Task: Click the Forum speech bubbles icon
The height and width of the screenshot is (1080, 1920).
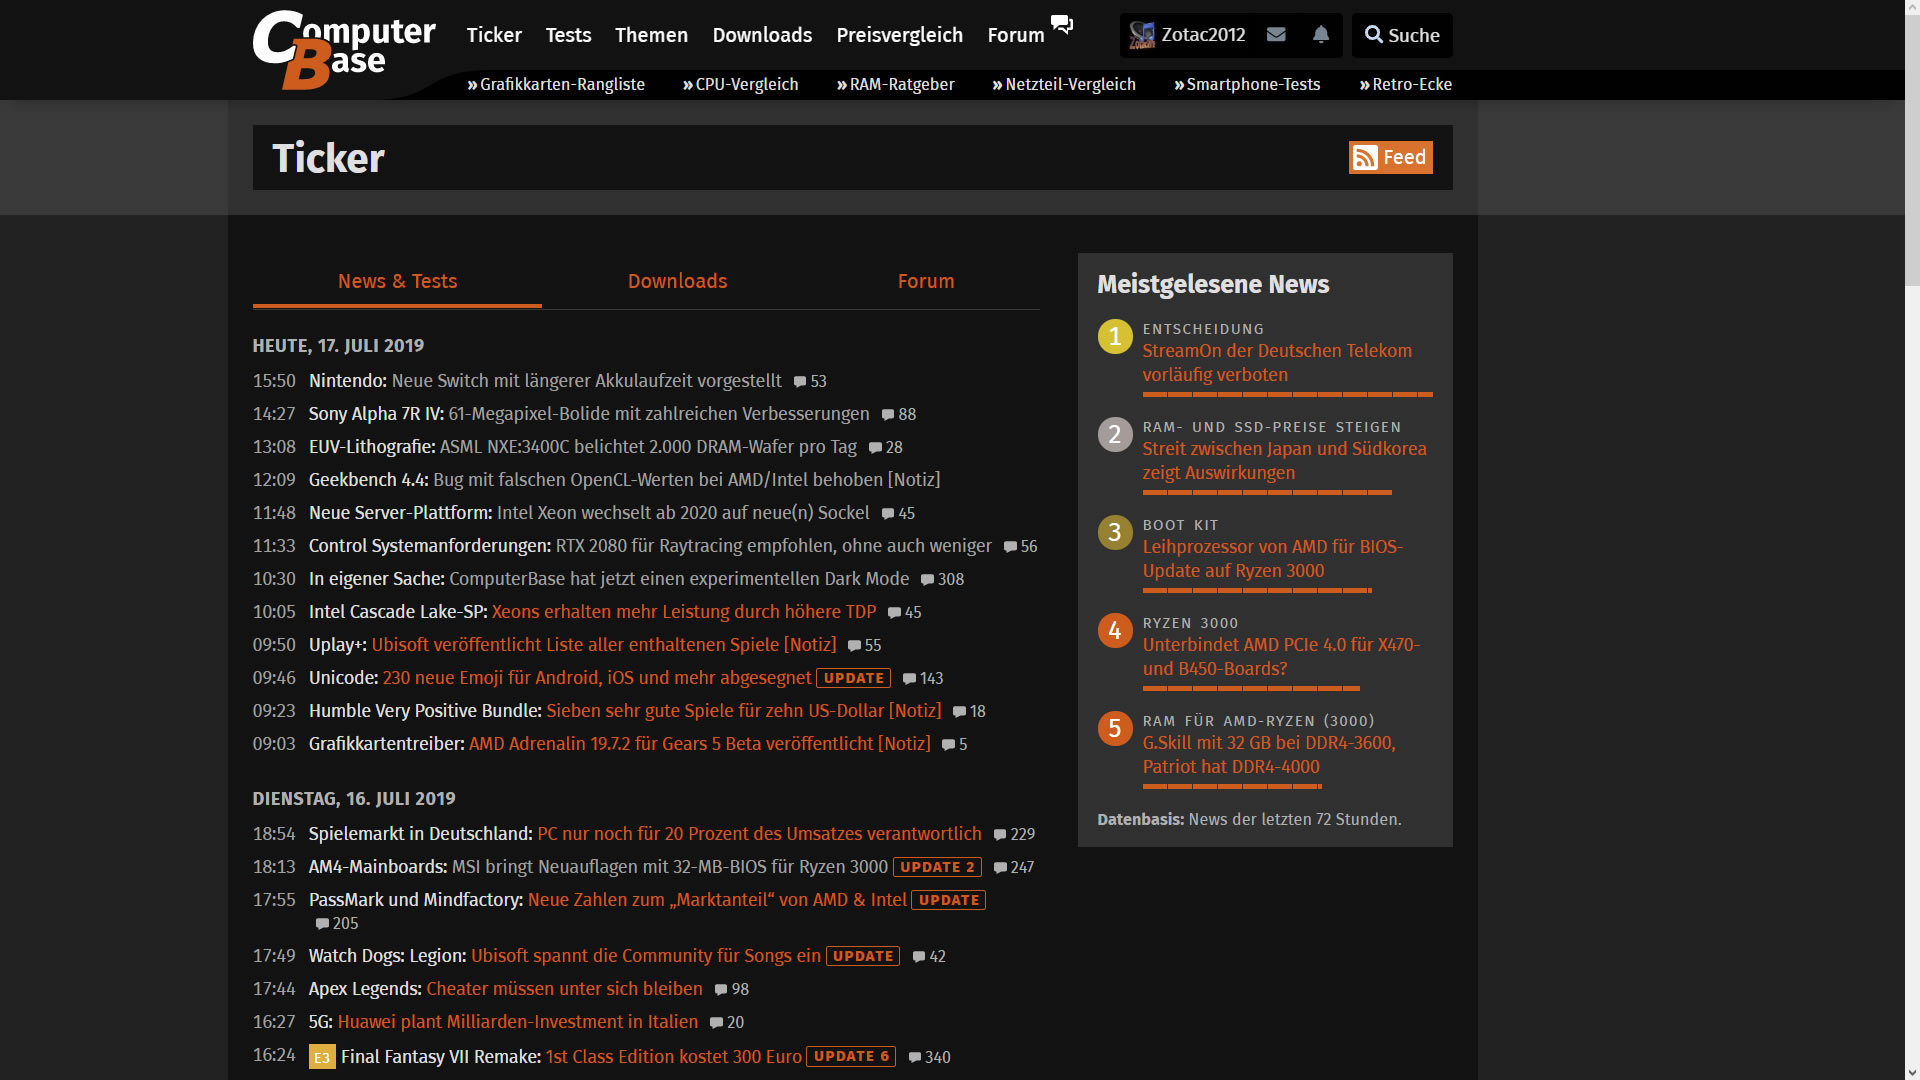Action: (x=1062, y=25)
